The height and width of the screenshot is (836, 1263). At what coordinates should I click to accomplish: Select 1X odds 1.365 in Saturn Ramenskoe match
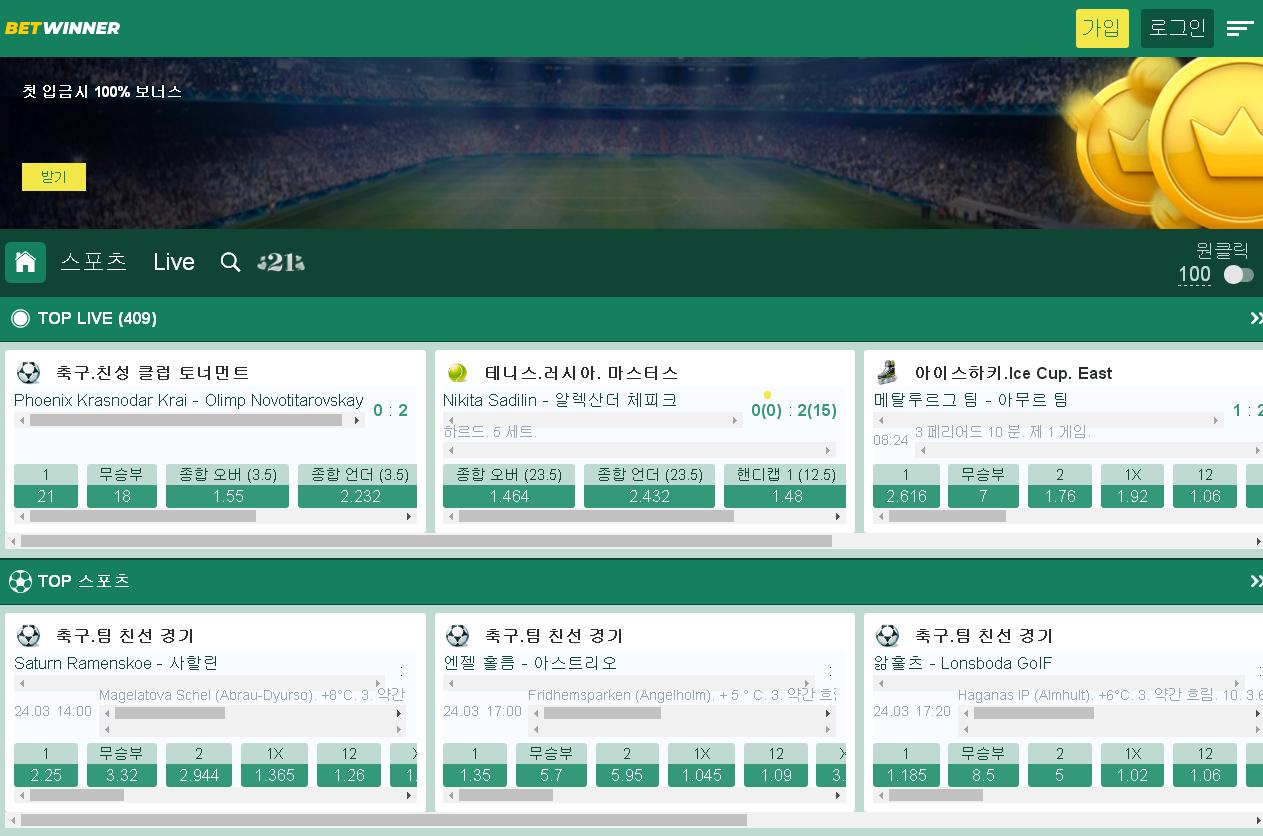click(x=274, y=765)
